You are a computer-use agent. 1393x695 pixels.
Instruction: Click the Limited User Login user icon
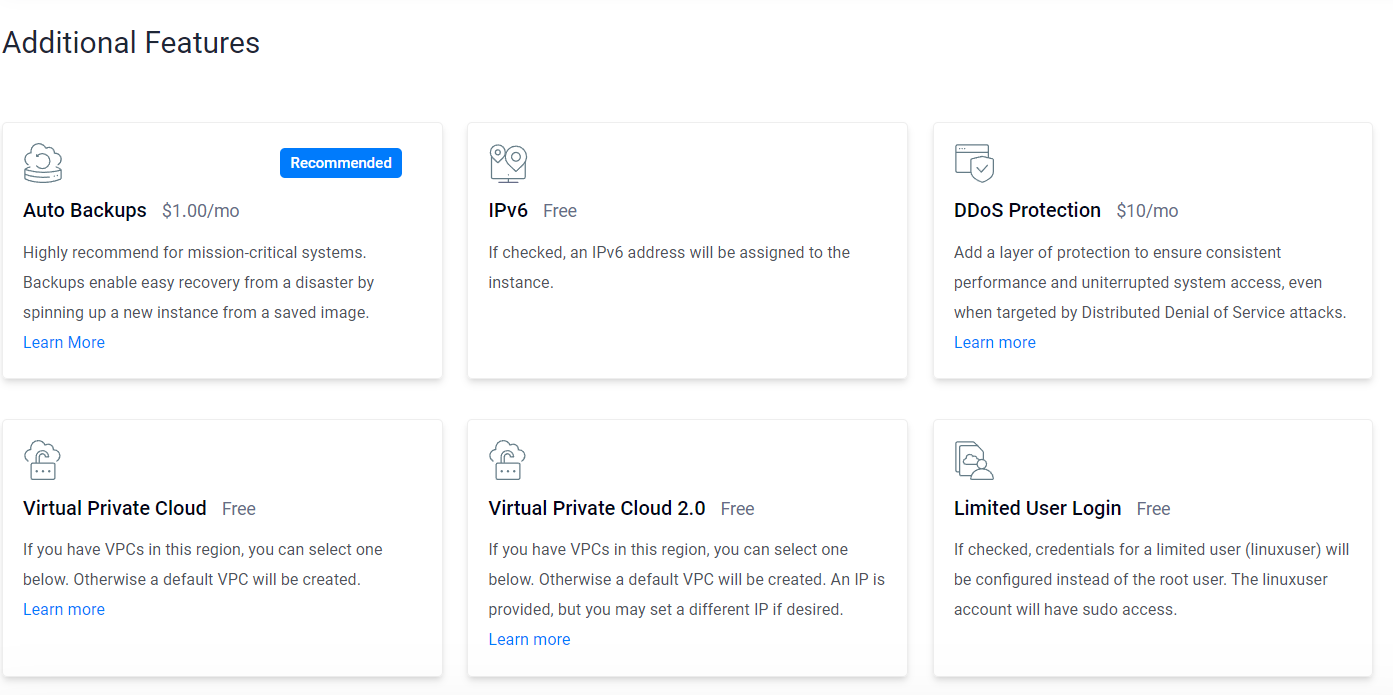click(974, 460)
